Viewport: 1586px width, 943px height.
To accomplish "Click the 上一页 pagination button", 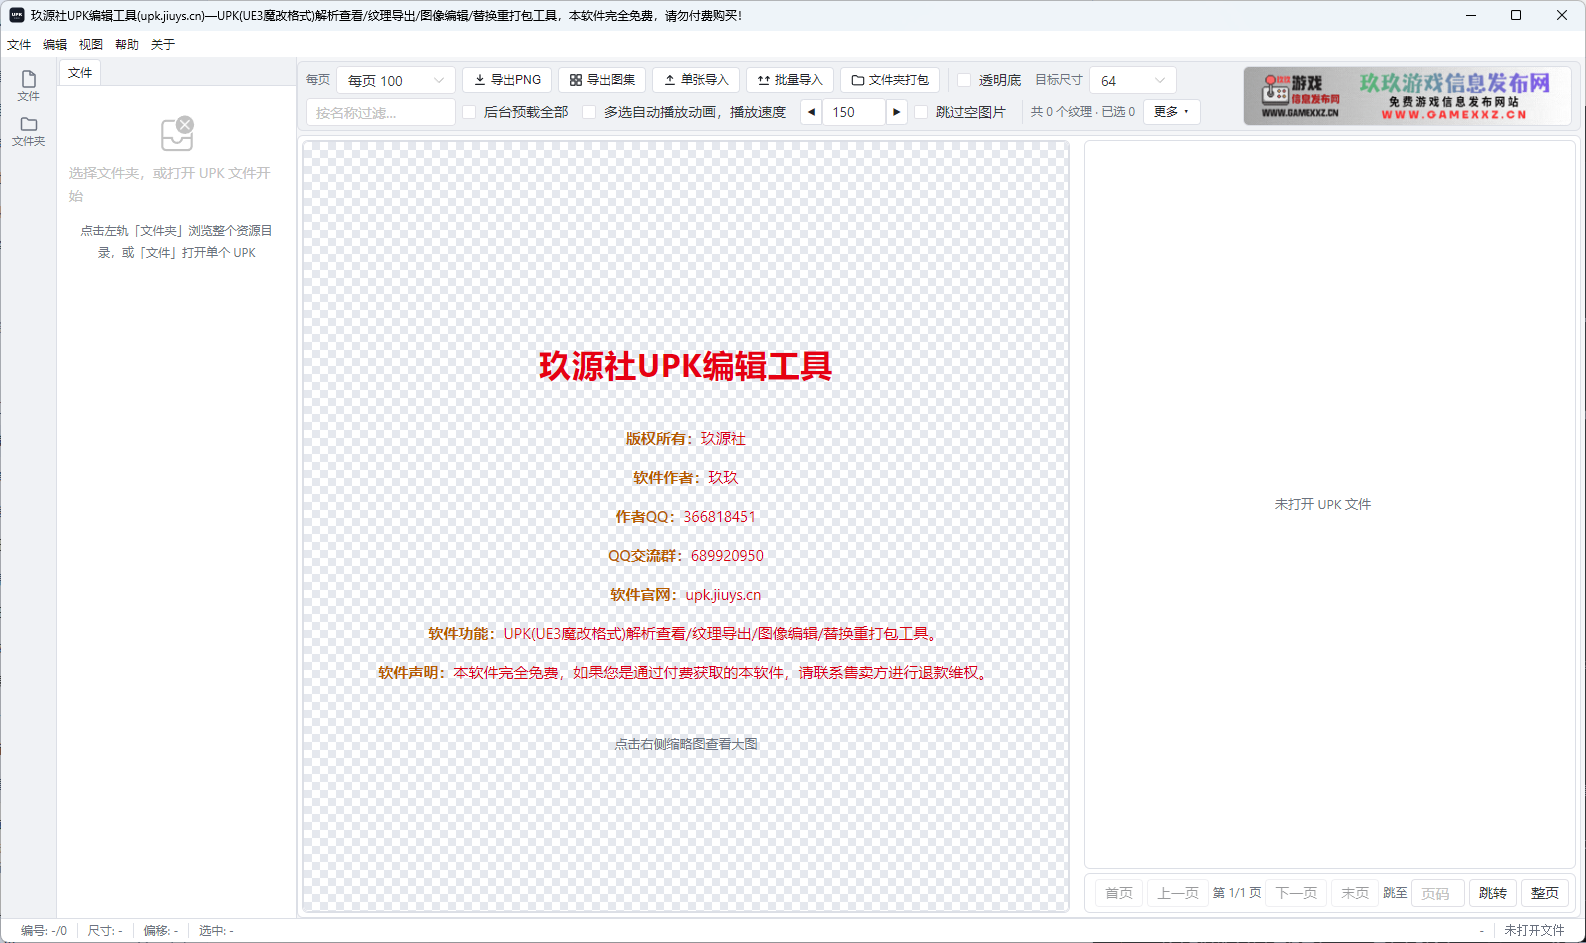I will click(x=1178, y=893).
